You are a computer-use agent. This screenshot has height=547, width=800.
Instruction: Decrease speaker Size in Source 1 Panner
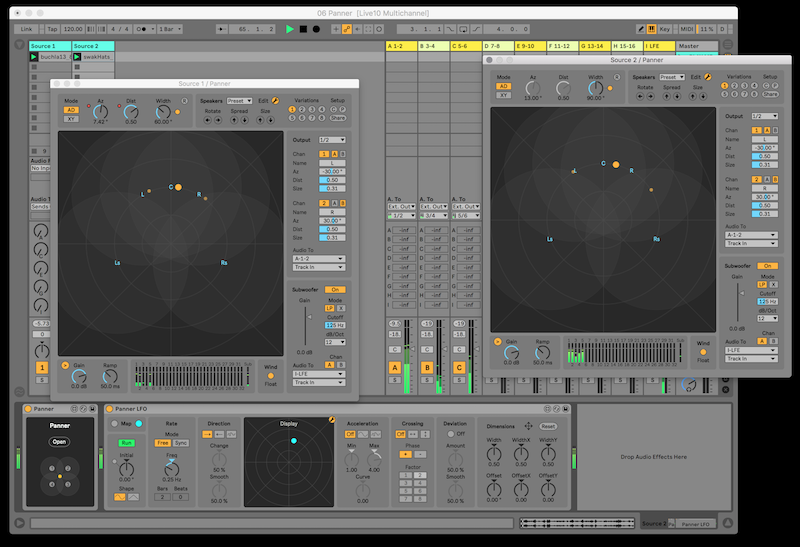[x=270, y=120]
